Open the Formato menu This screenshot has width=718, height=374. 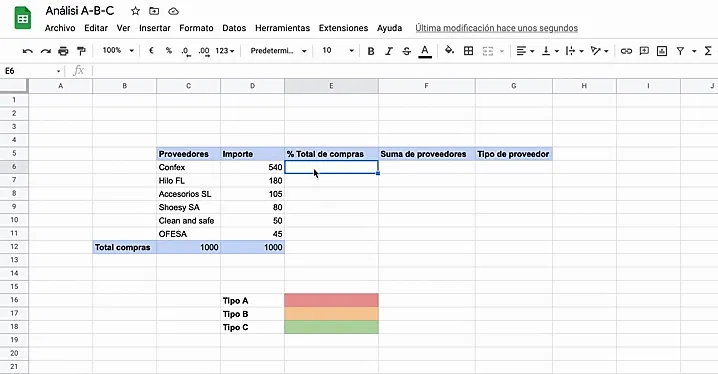click(x=196, y=28)
